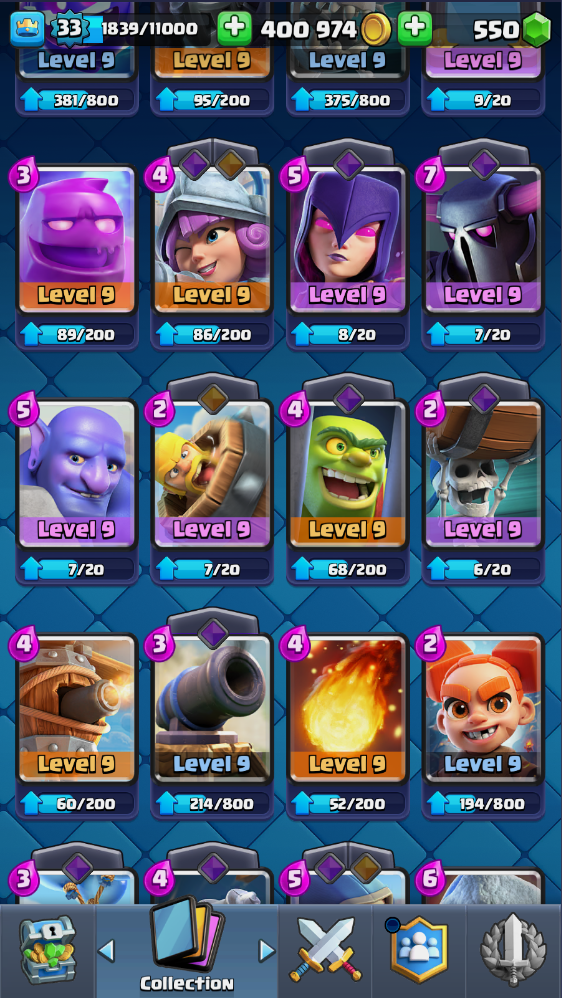Go to next tab with right arrow
The width and height of the screenshot is (562, 998).
267,950
